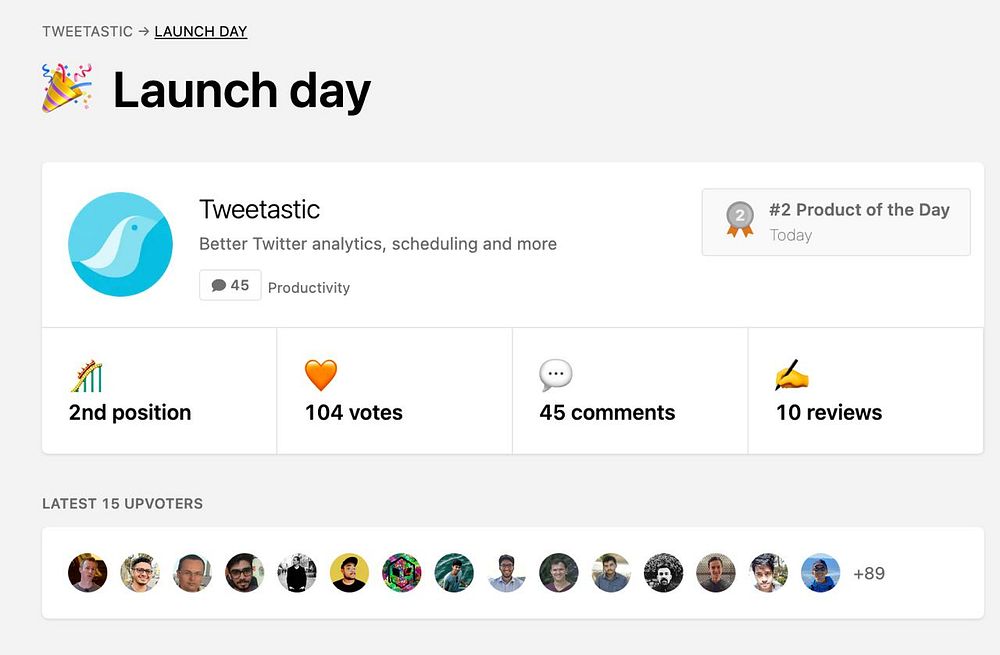View the 2nd position stat
The width and height of the screenshot is (1000, 655).
coord(130,412)
